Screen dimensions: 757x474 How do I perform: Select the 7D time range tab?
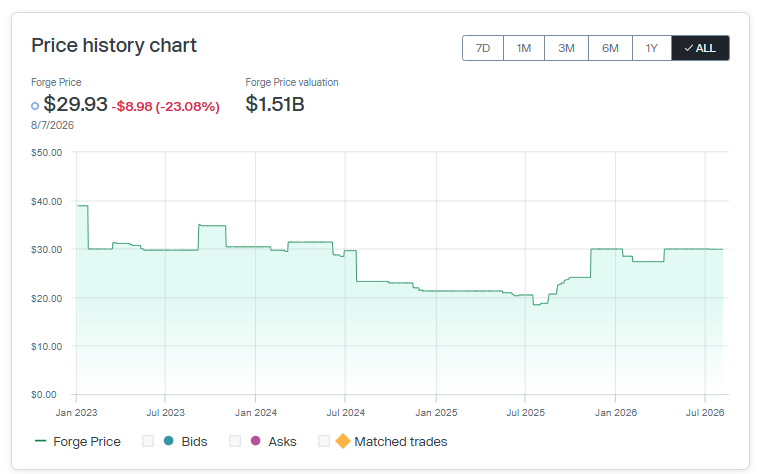pyautogui.click(x=483, y=48)
